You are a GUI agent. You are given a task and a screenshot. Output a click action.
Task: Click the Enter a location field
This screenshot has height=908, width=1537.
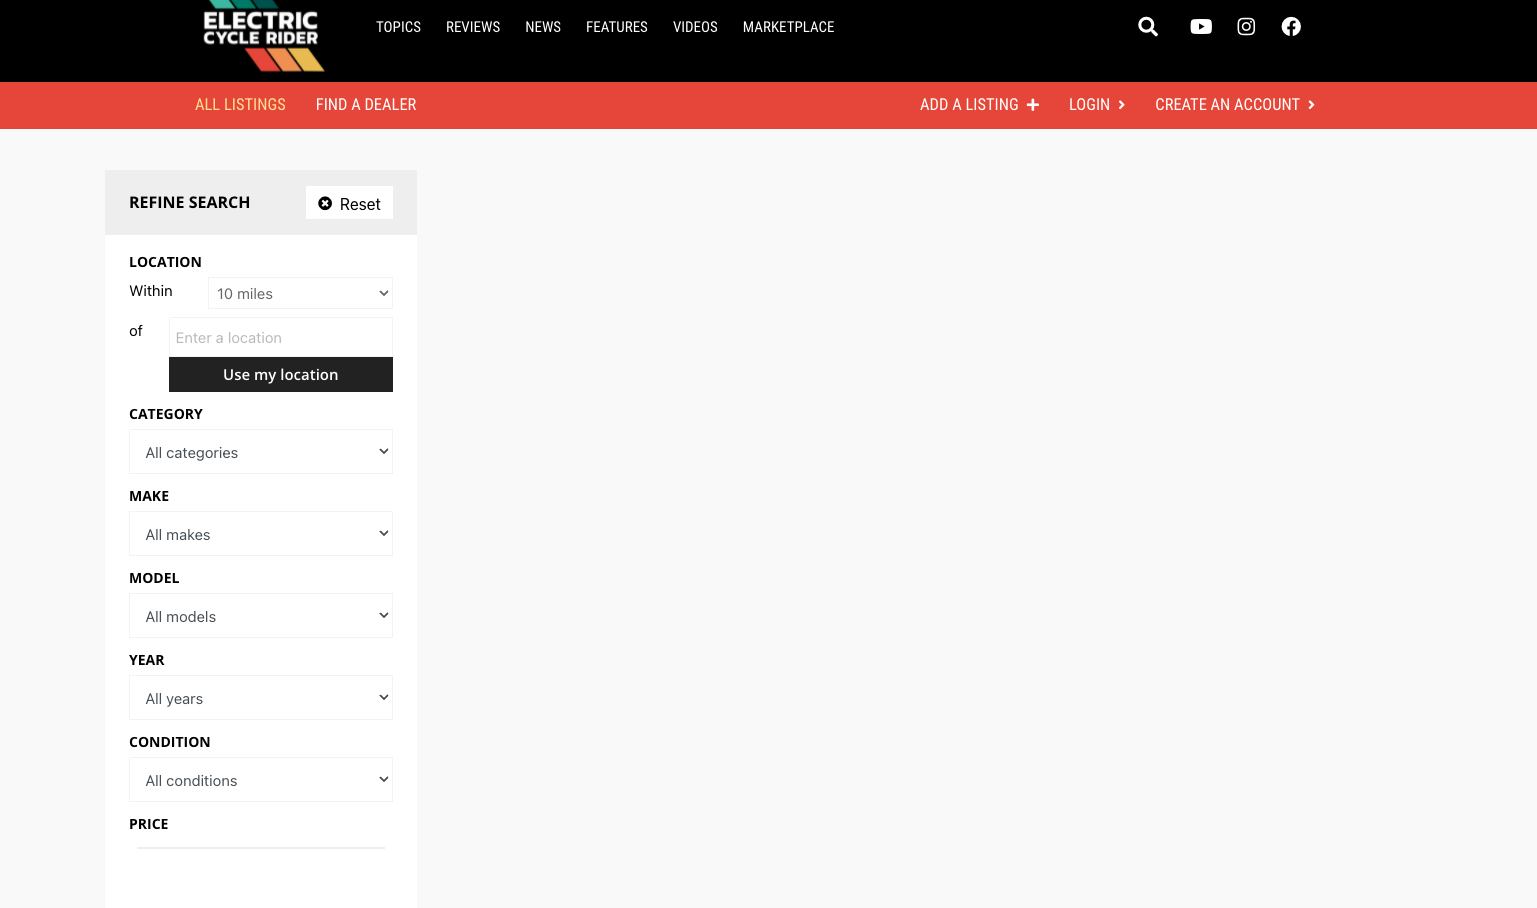(280, 338)
